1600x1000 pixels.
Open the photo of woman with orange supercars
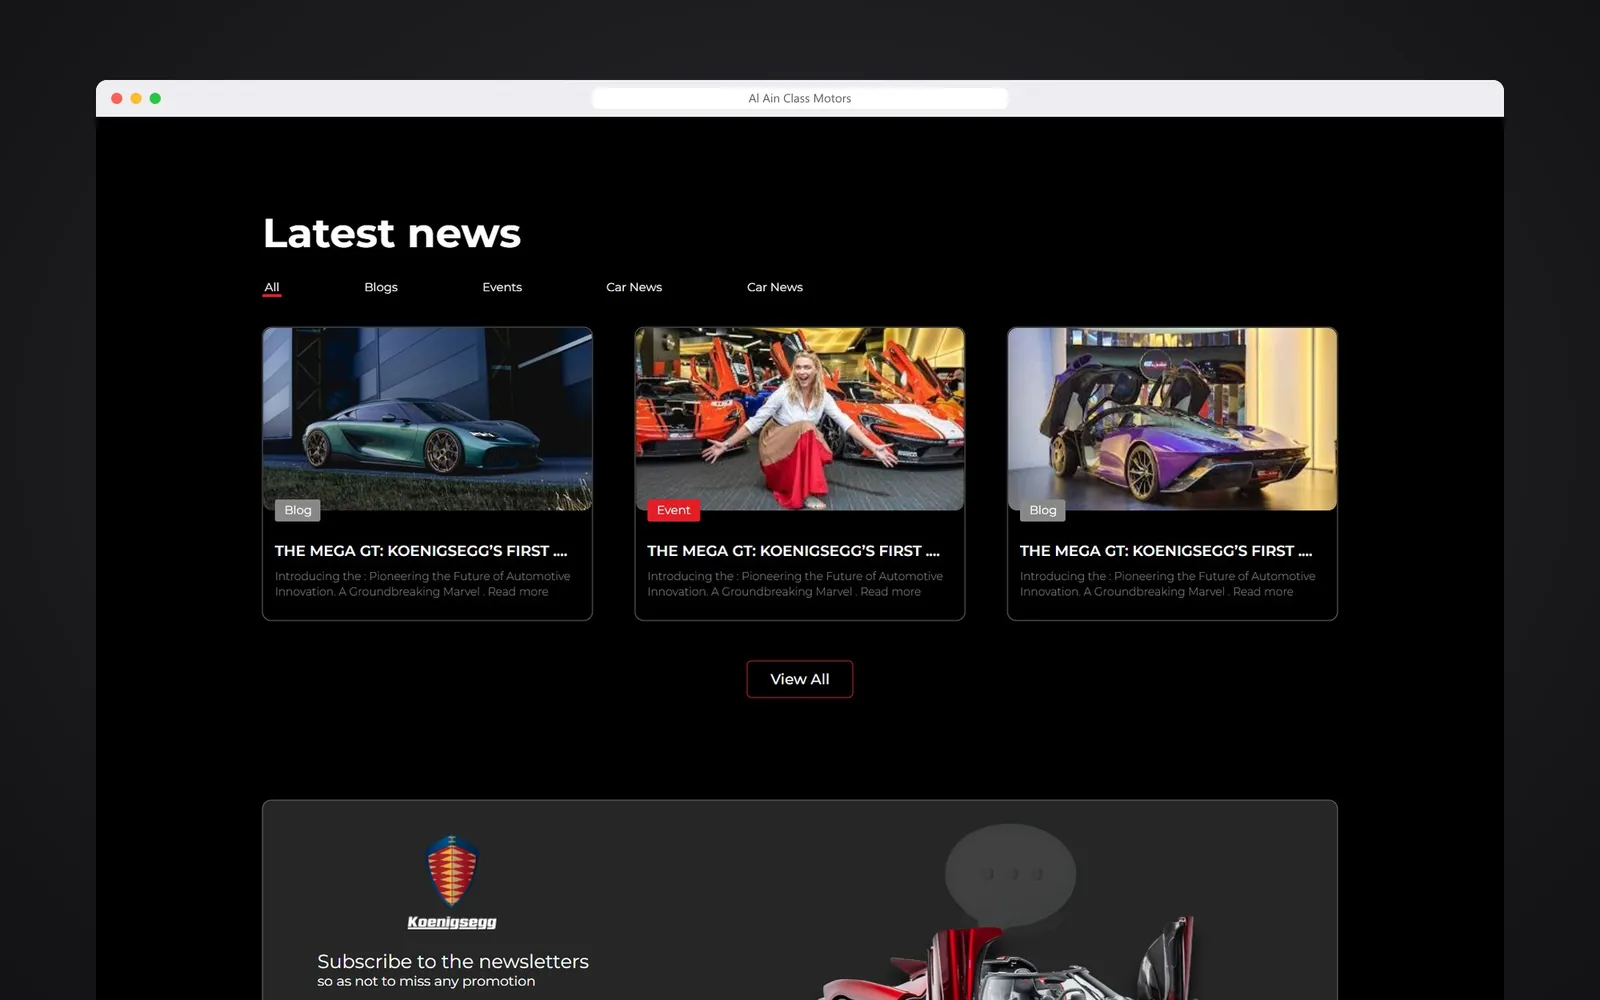pos(800,419)
